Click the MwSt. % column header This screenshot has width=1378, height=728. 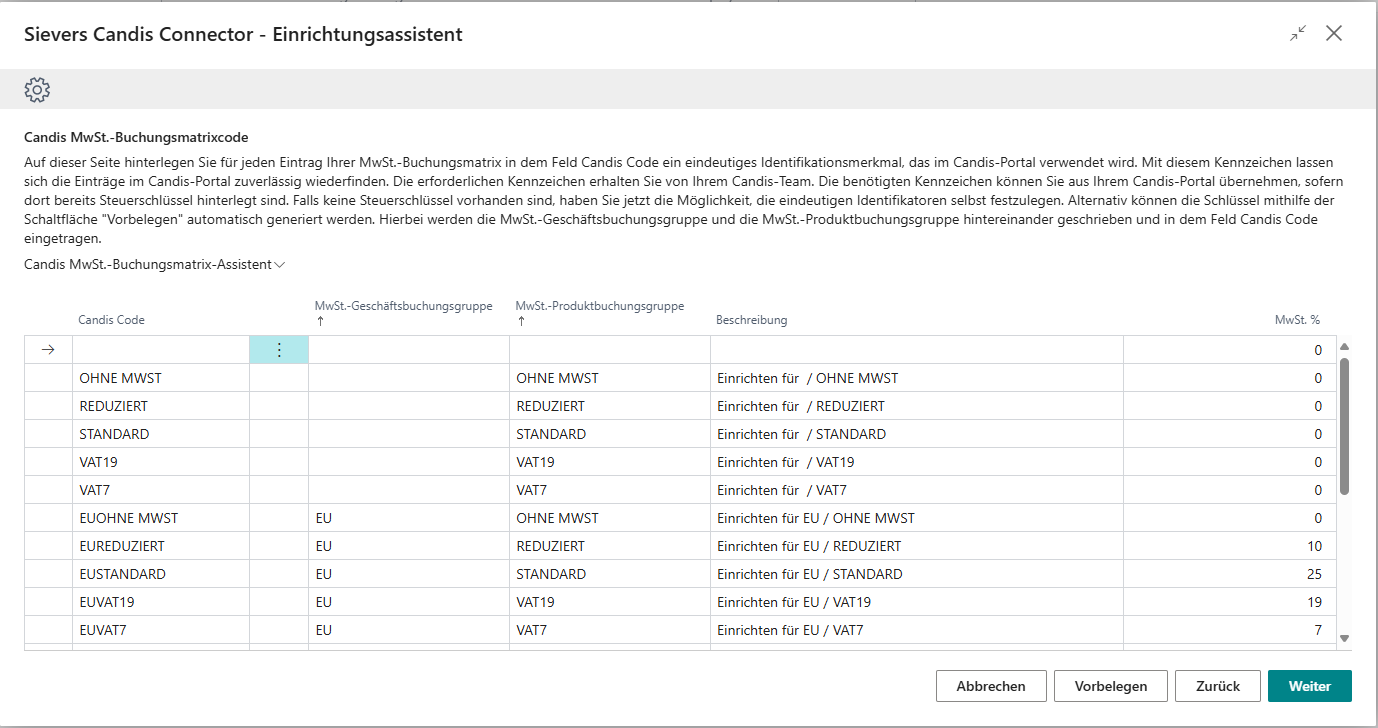(1297, 320)
